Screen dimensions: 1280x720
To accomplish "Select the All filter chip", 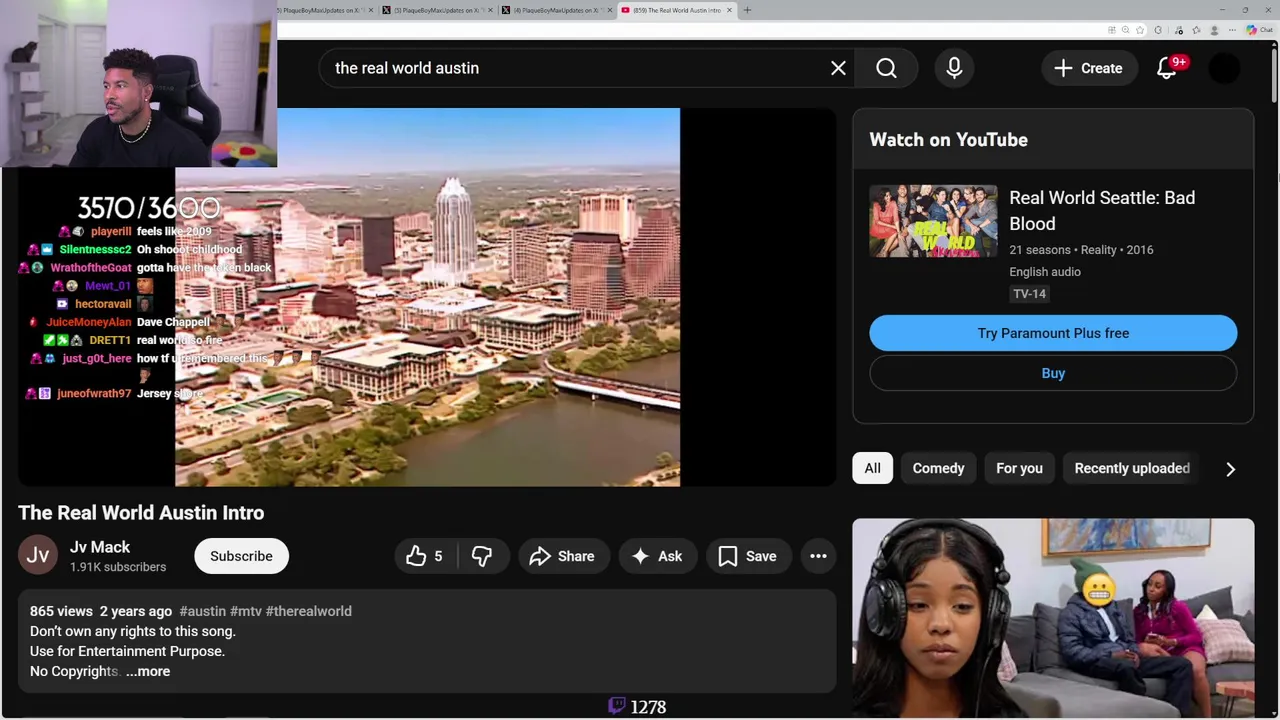I will (873, 468).
